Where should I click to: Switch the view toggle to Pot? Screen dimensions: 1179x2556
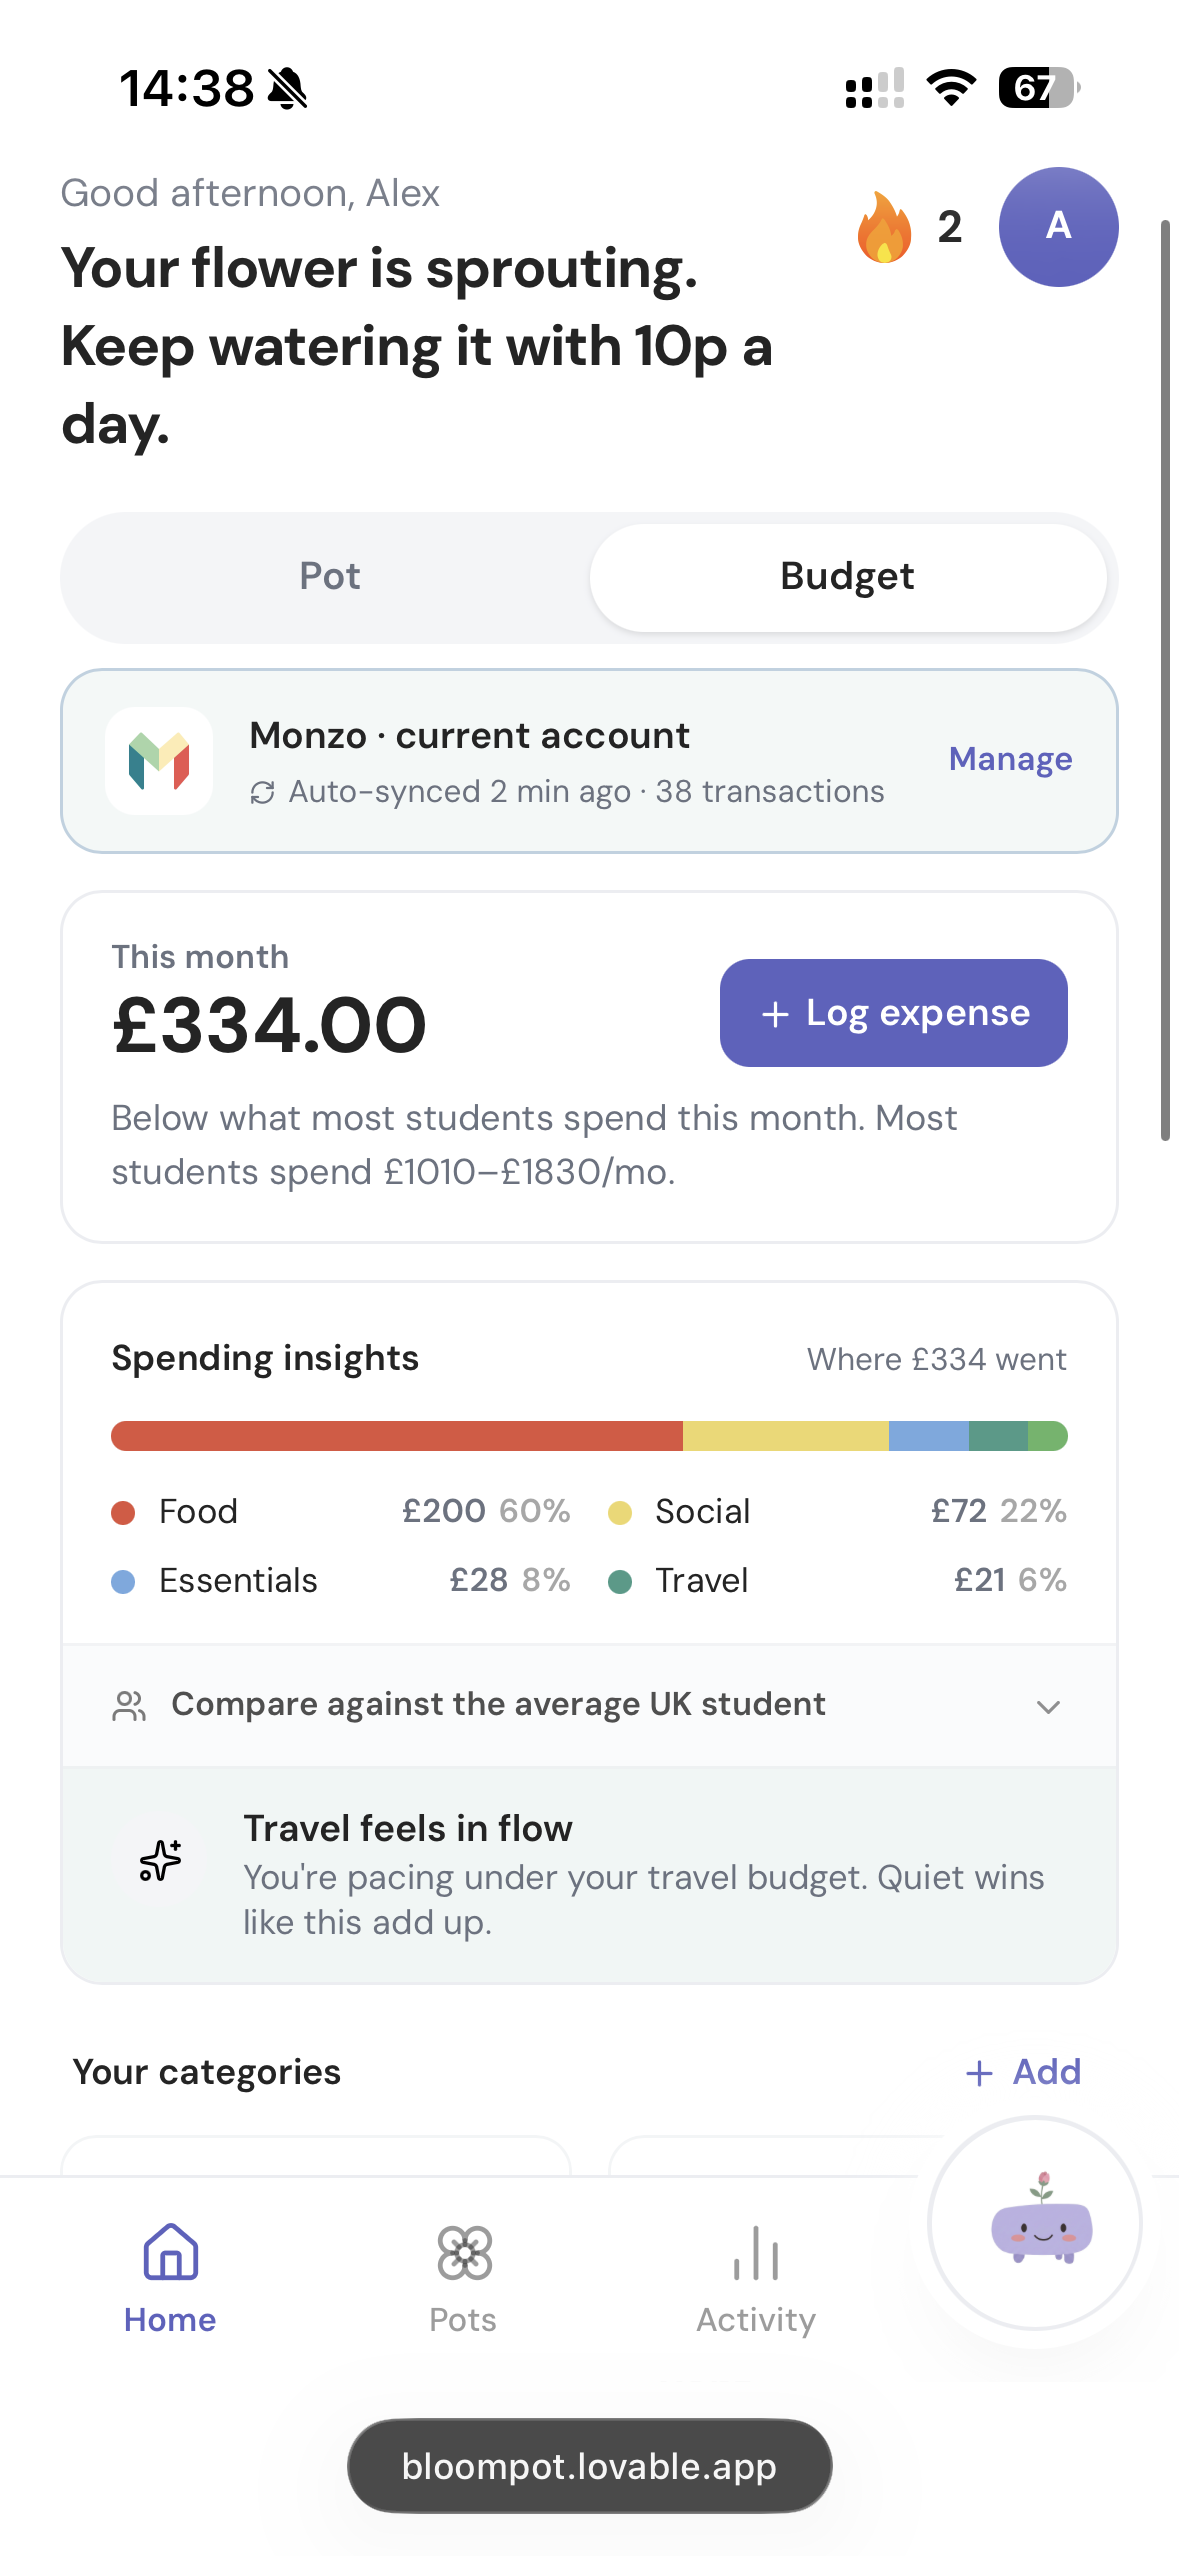[329, 577]
